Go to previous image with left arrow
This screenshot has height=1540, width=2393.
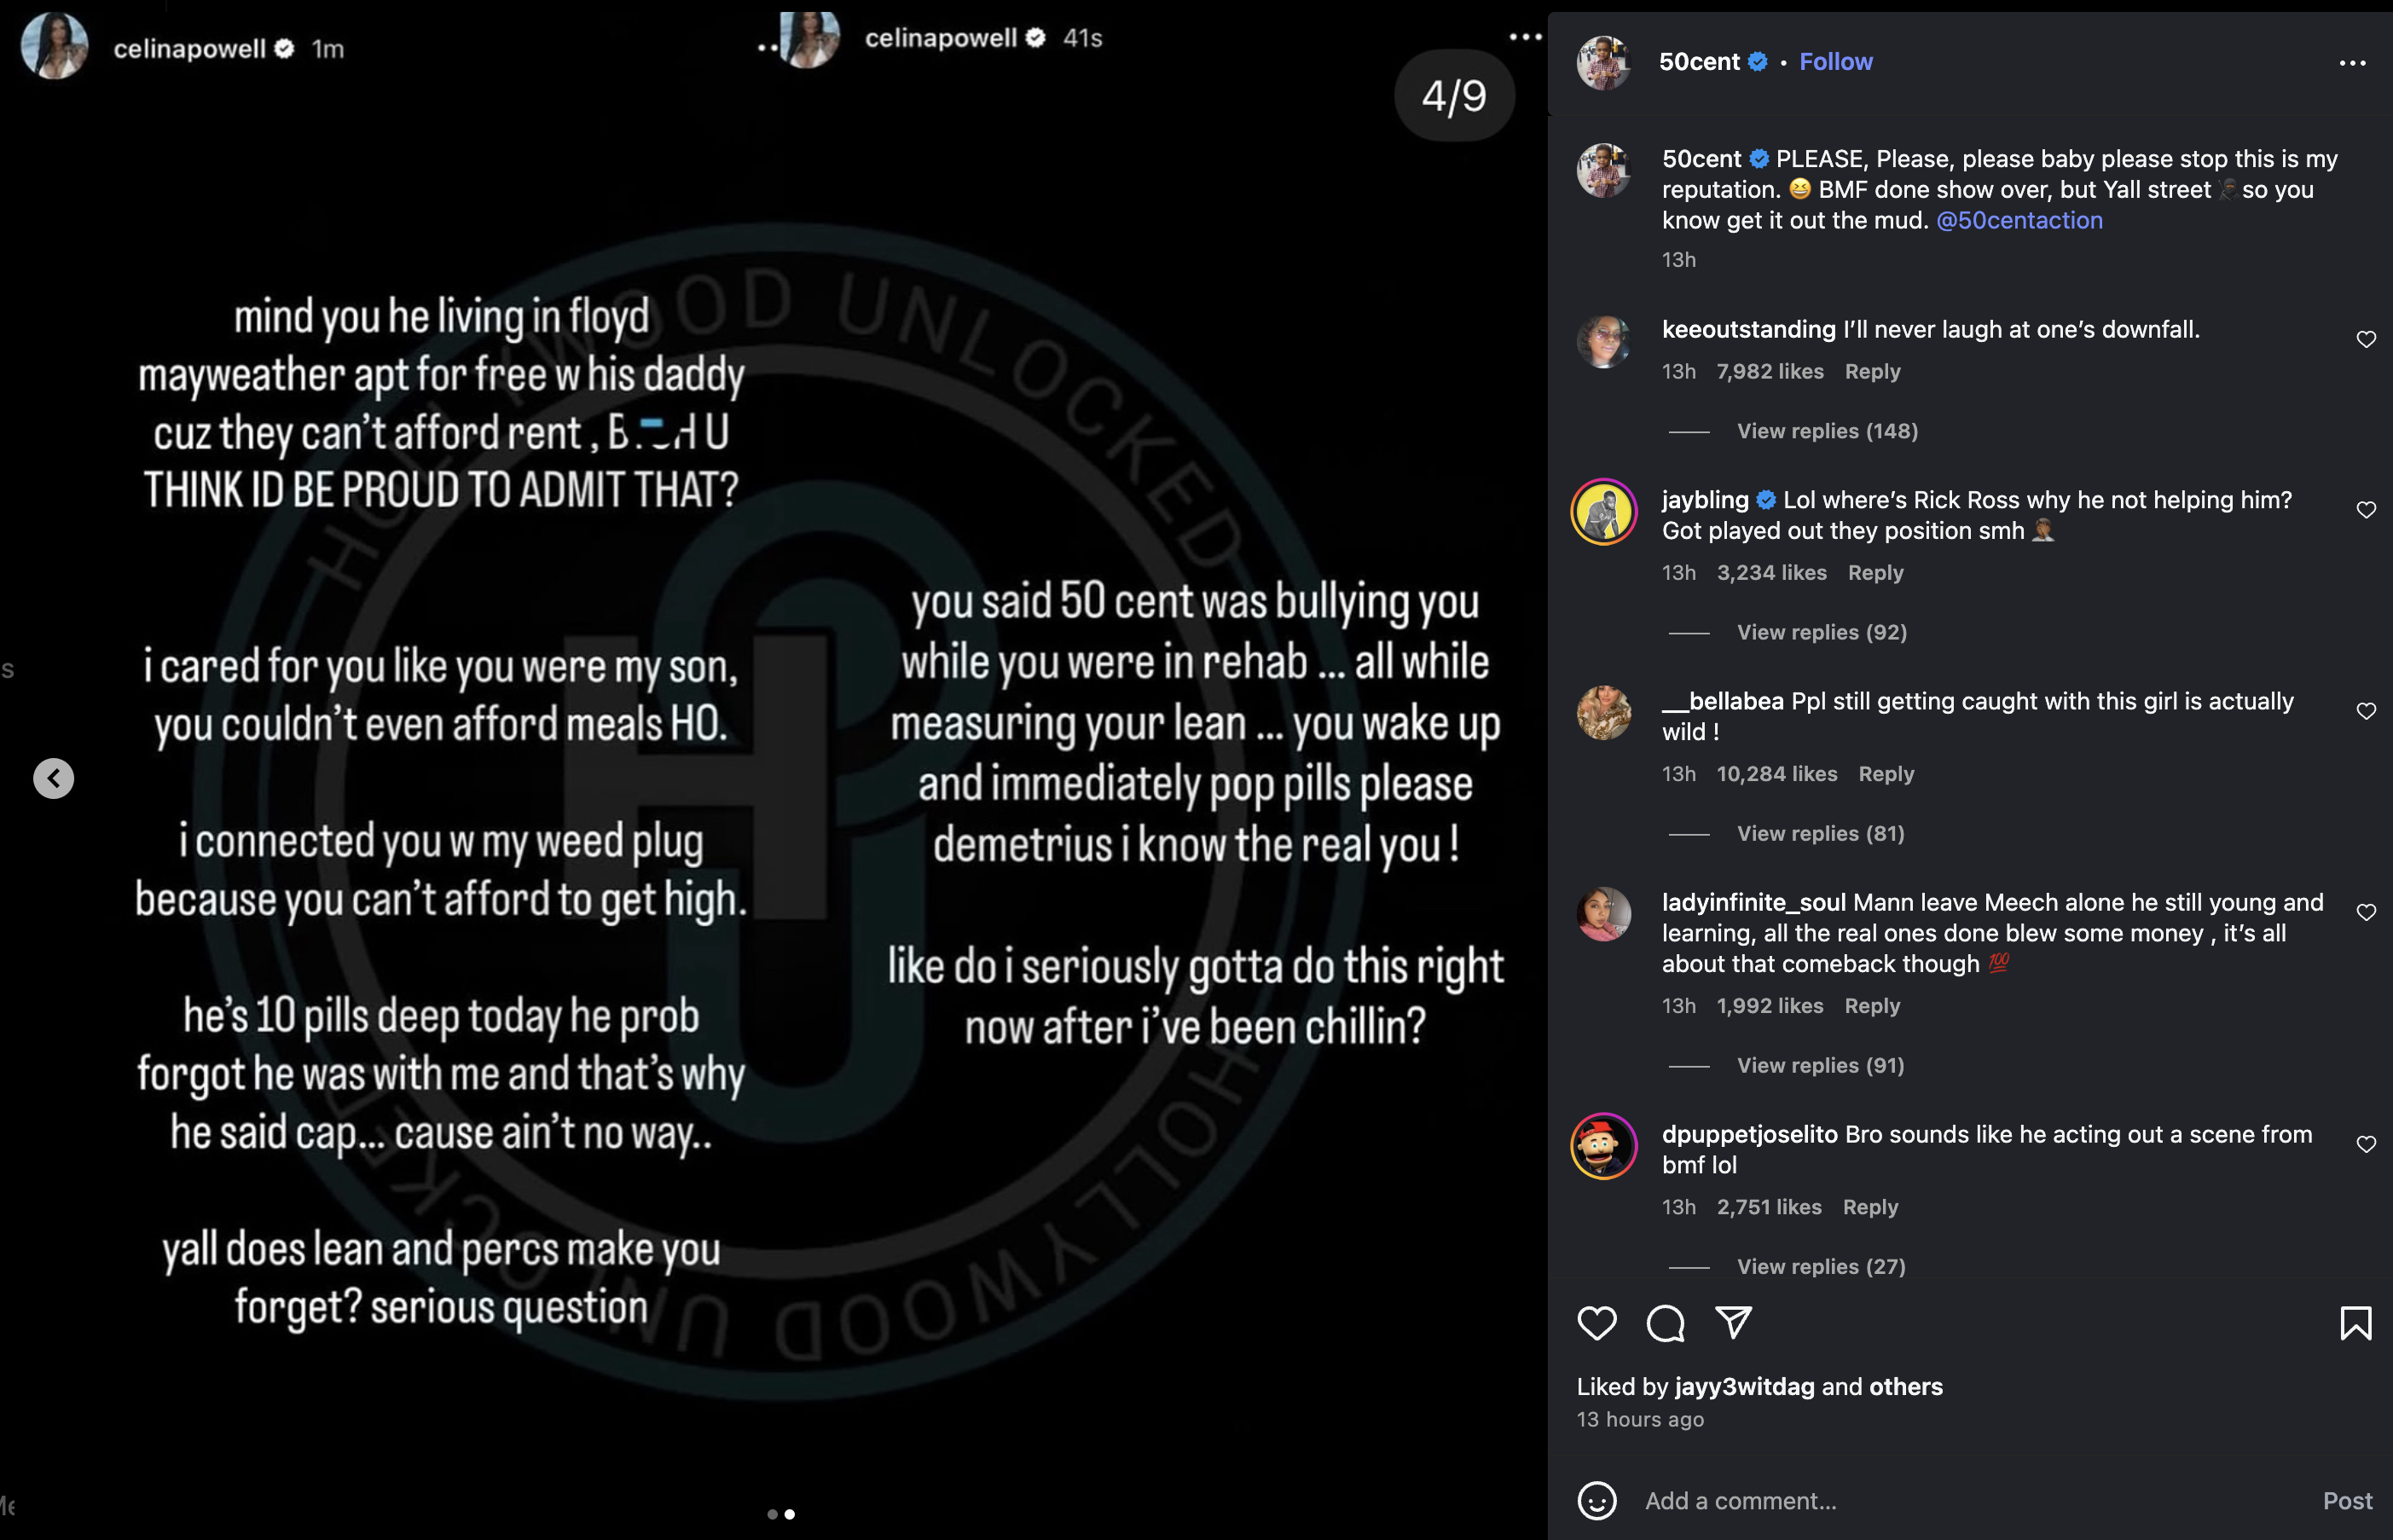[x=54, y=778]
